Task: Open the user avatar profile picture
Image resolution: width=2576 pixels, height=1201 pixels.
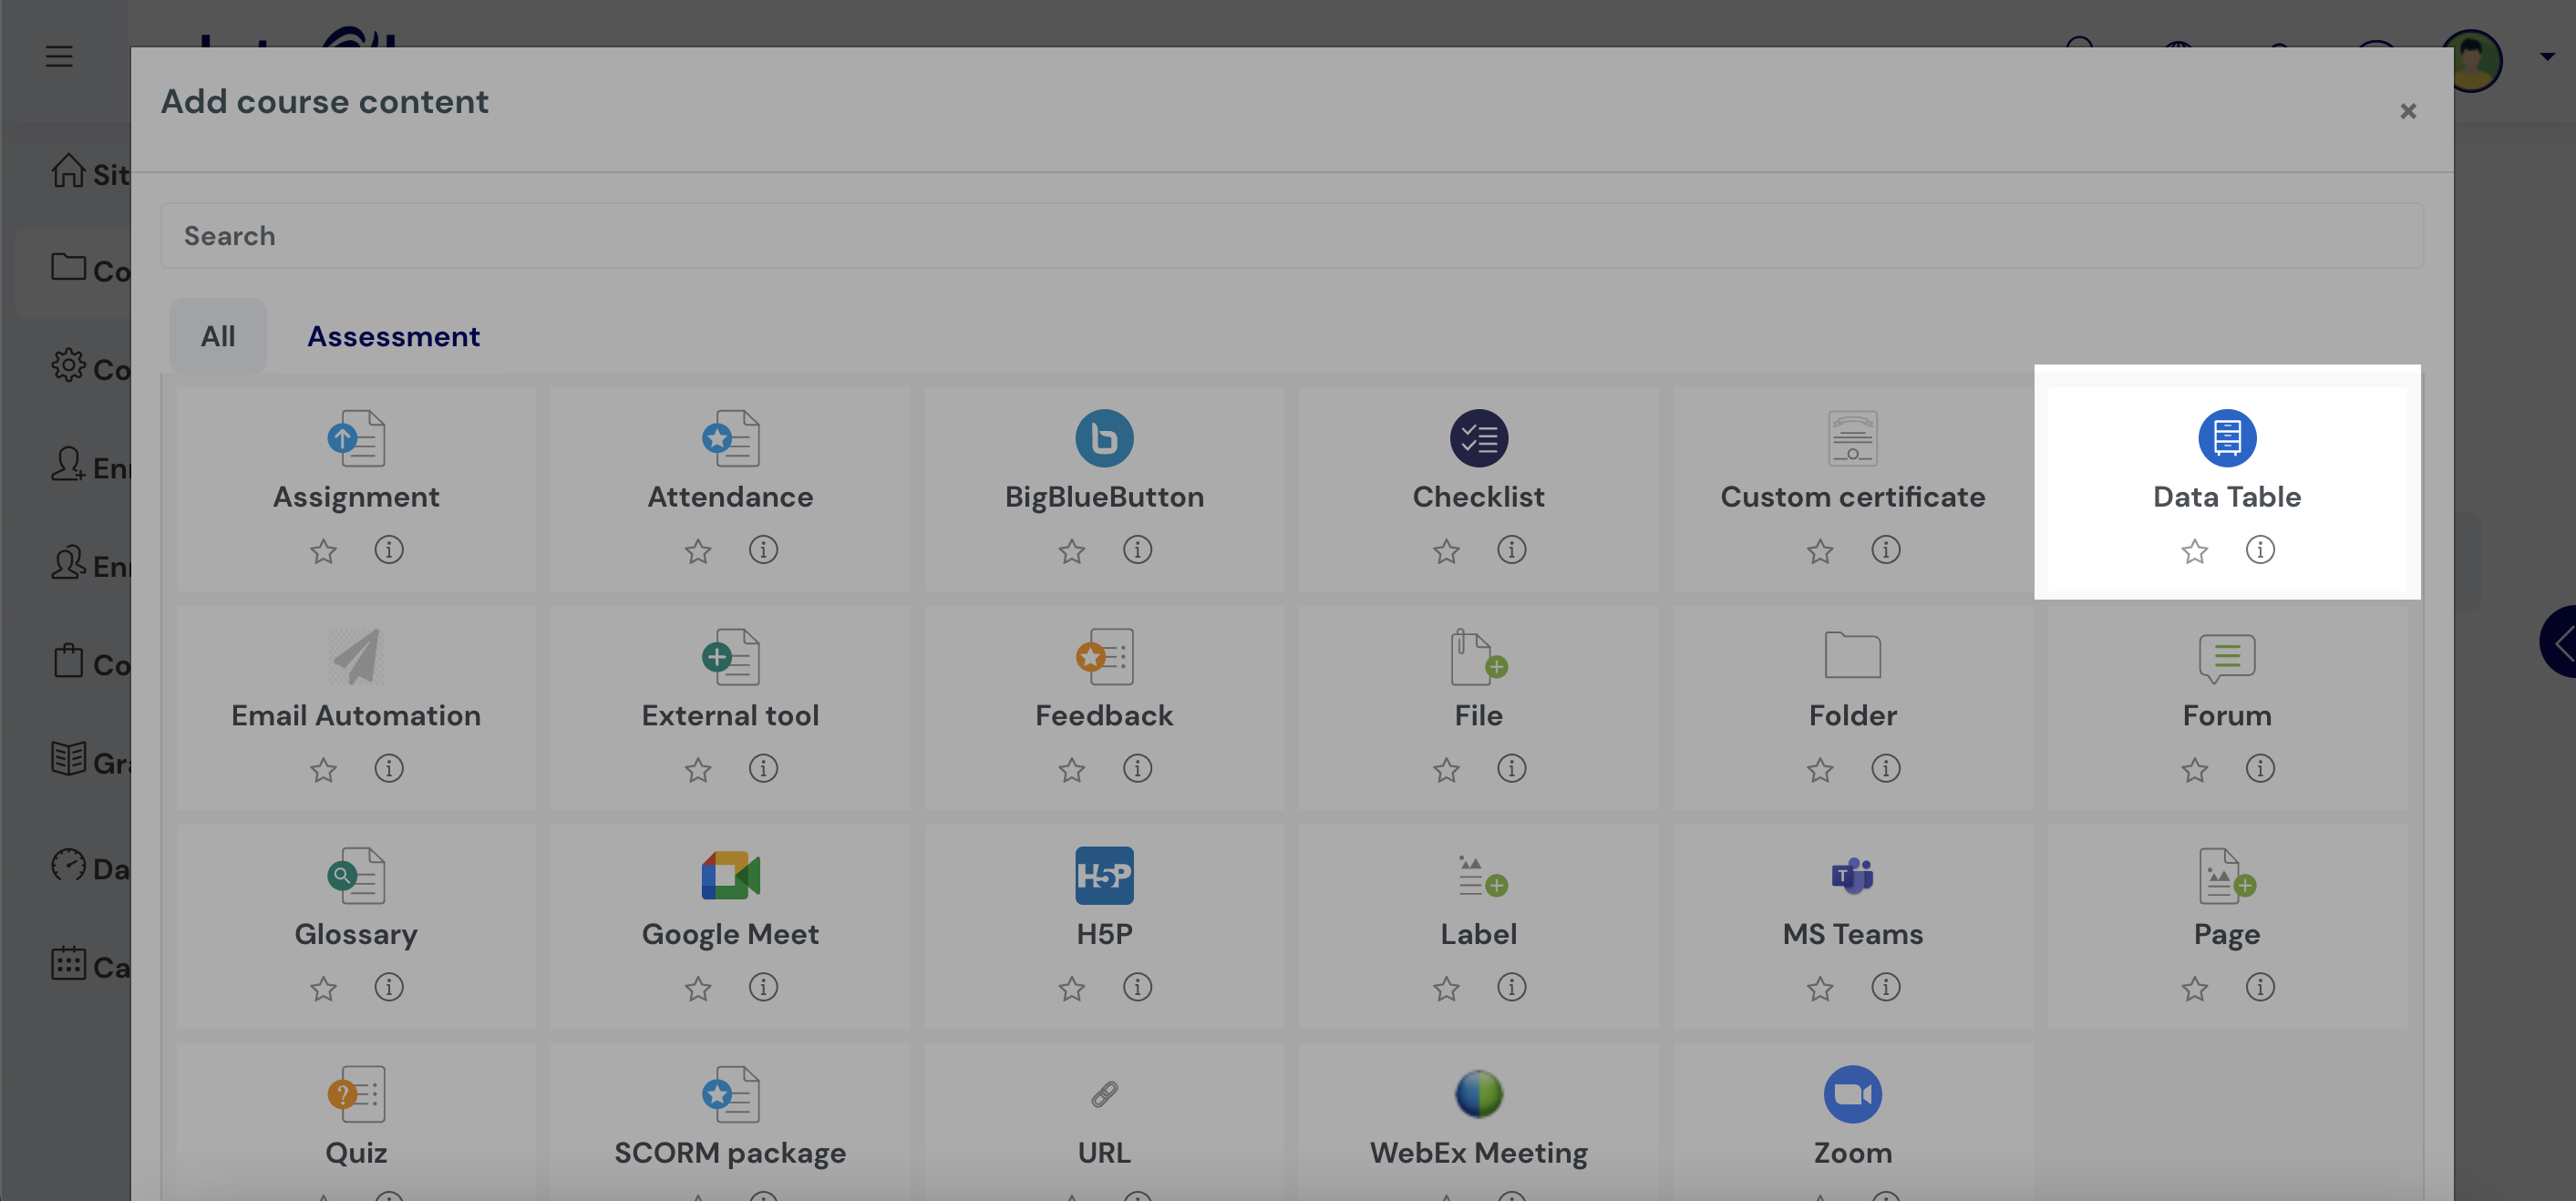Action: (2472, 60)
